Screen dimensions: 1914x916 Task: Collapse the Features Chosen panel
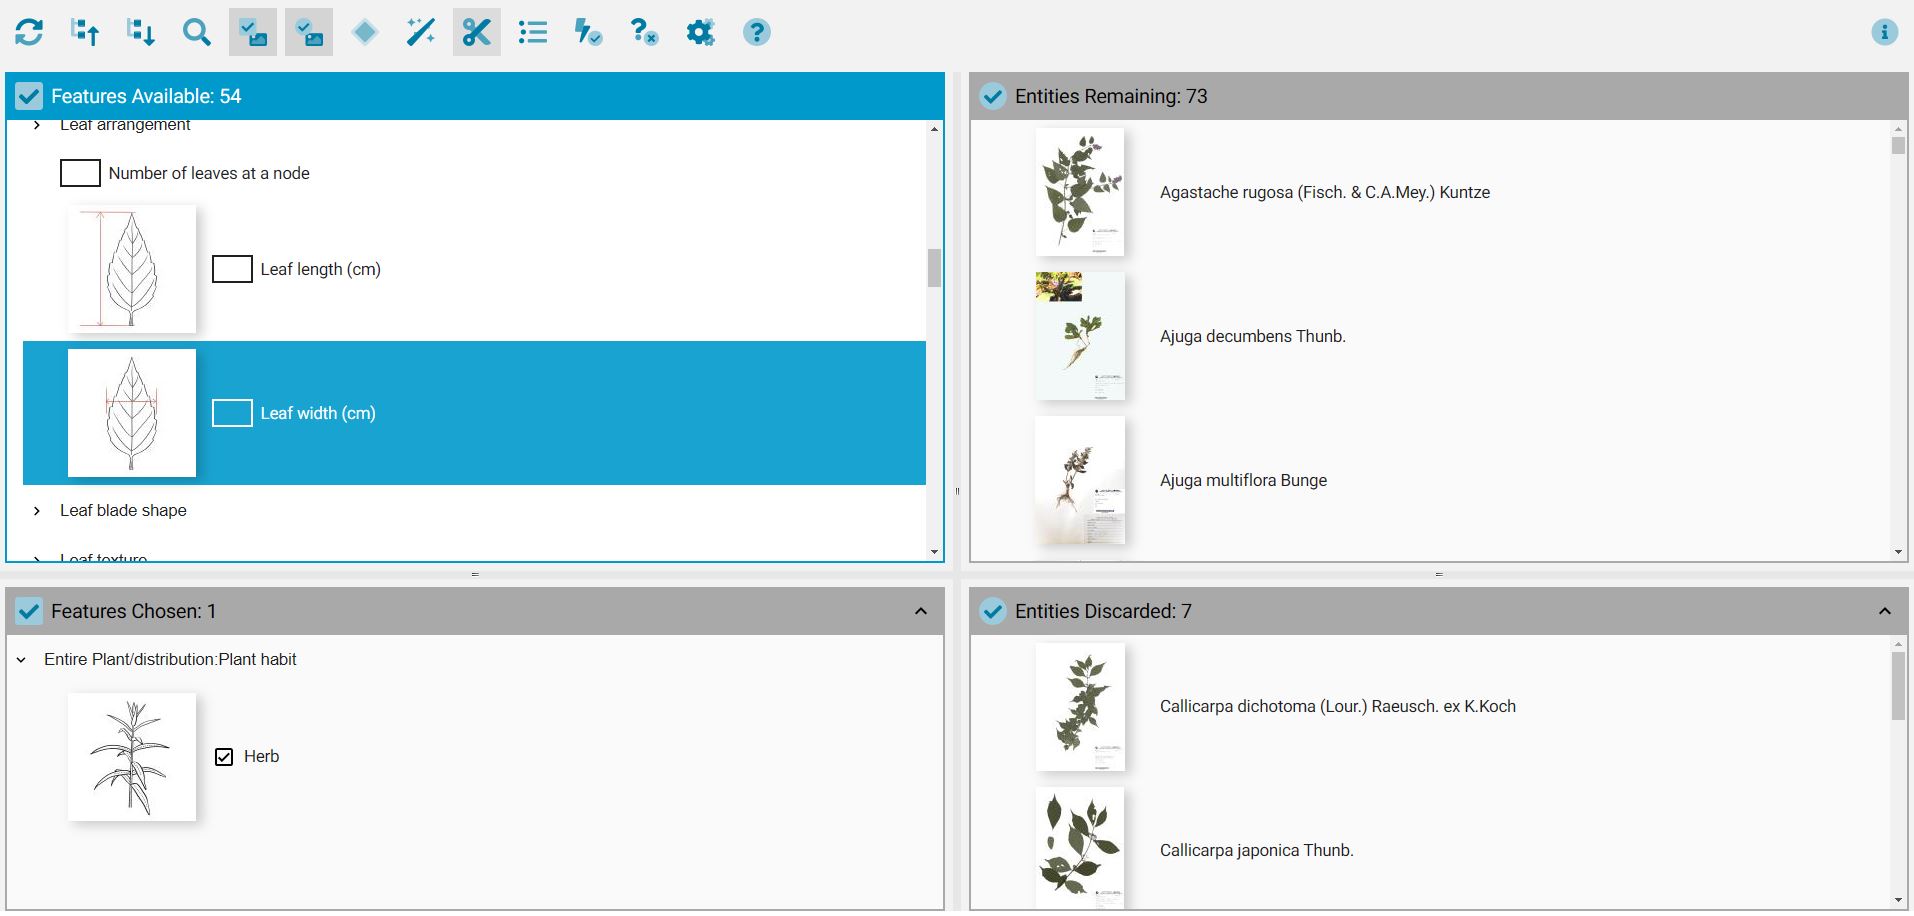[x=921, y=611]
